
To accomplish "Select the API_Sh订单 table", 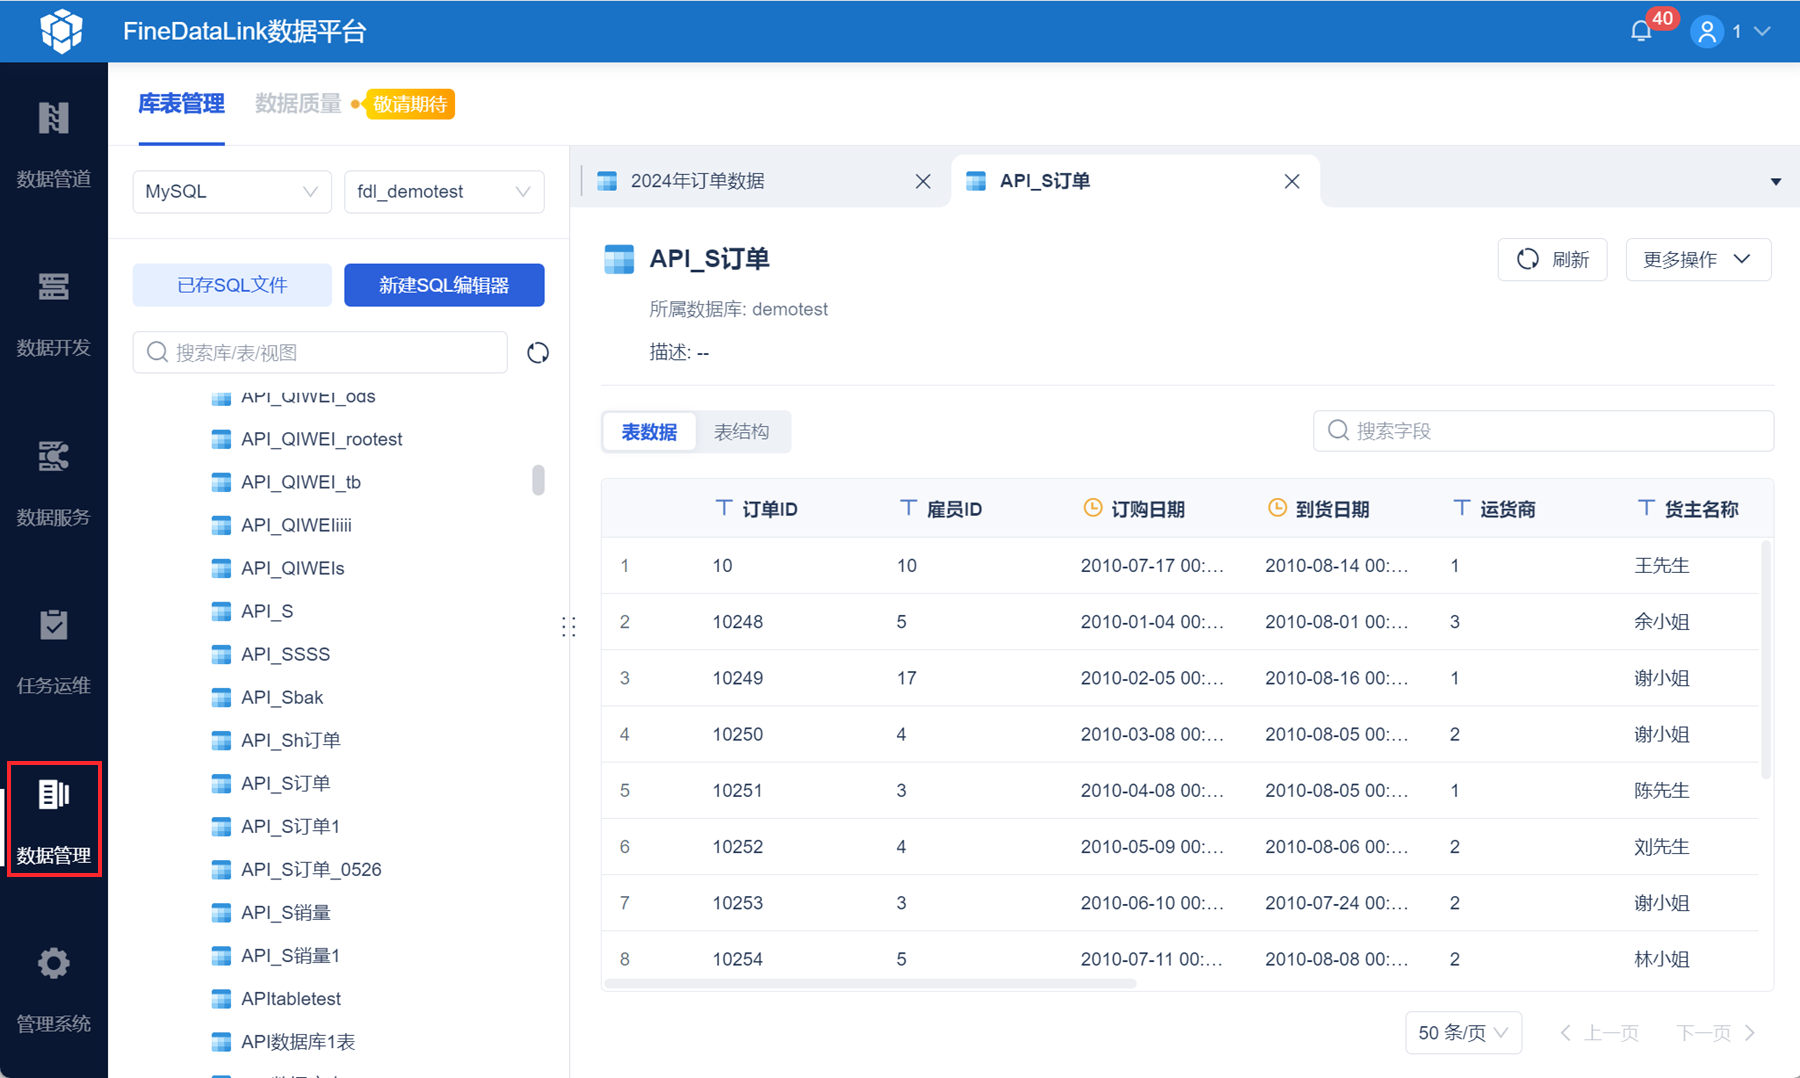I will tap(291, 740).
